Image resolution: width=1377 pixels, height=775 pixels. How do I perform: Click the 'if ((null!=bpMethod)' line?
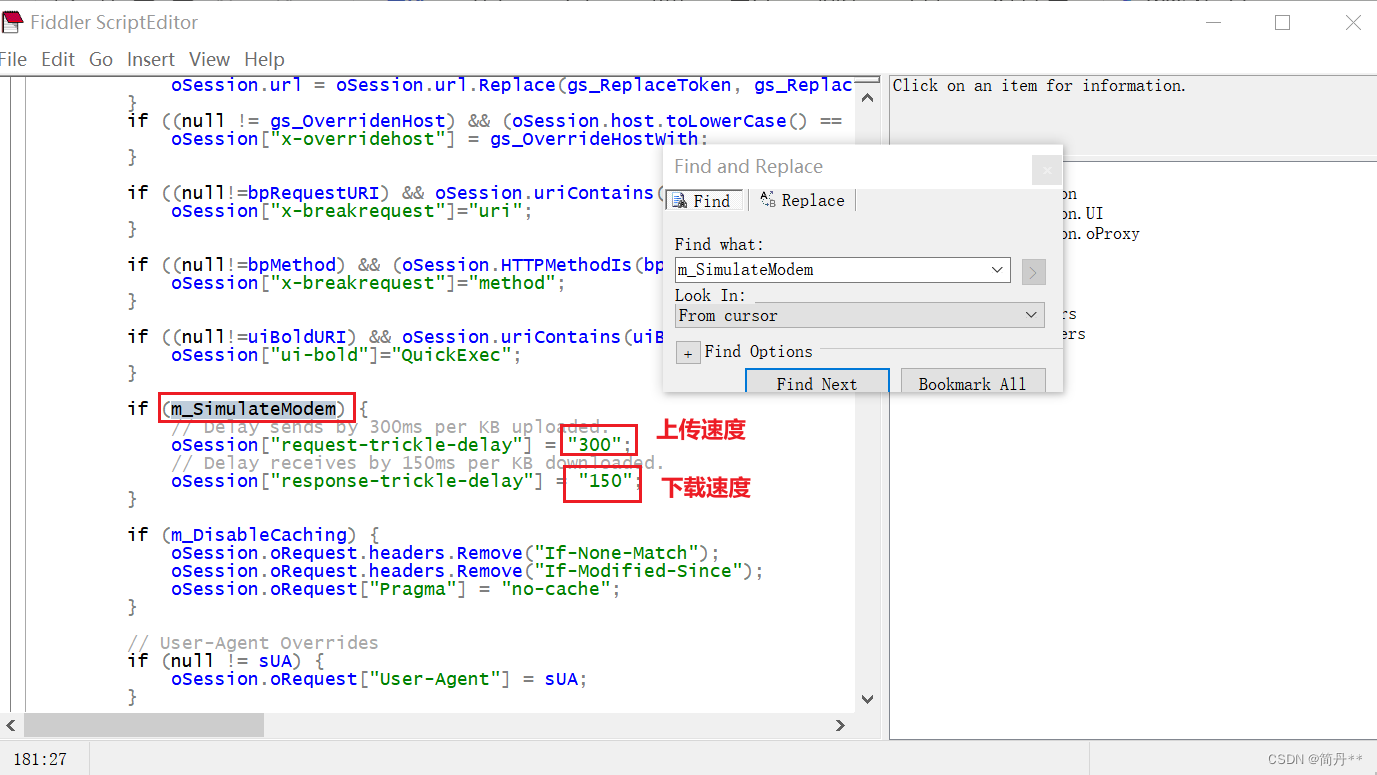coord(396,265)
